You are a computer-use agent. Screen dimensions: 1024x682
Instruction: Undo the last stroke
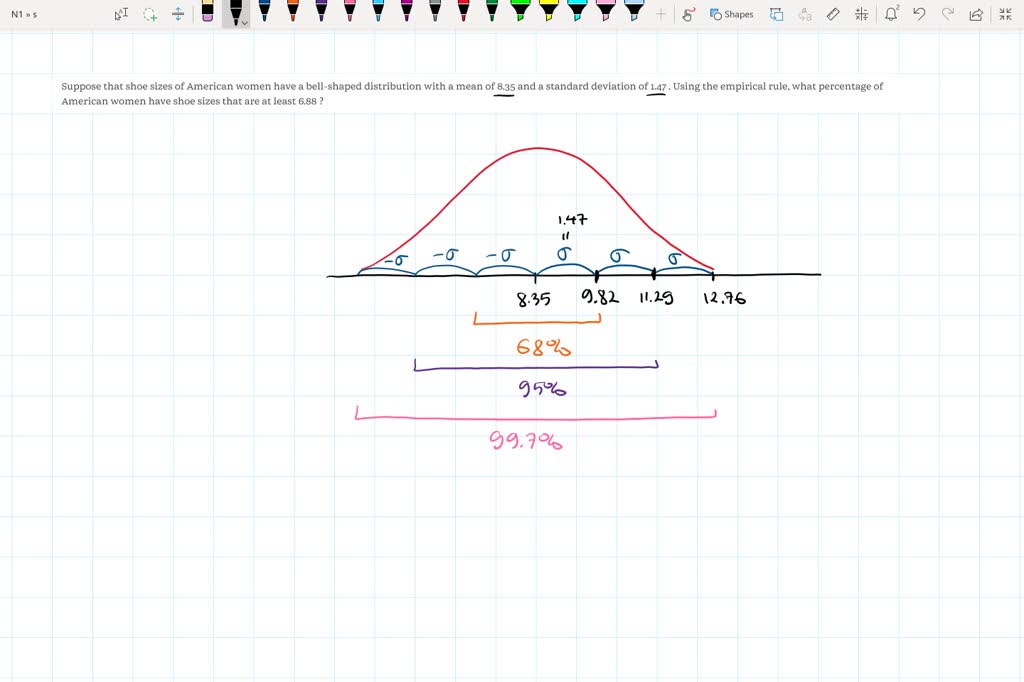click(919, 14)
